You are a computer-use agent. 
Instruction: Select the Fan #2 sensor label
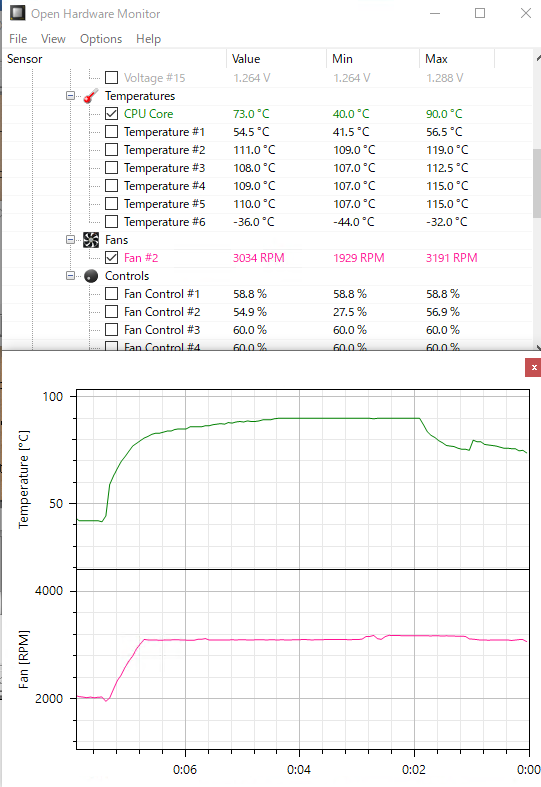pyautogui.click(x=141, y=258)
